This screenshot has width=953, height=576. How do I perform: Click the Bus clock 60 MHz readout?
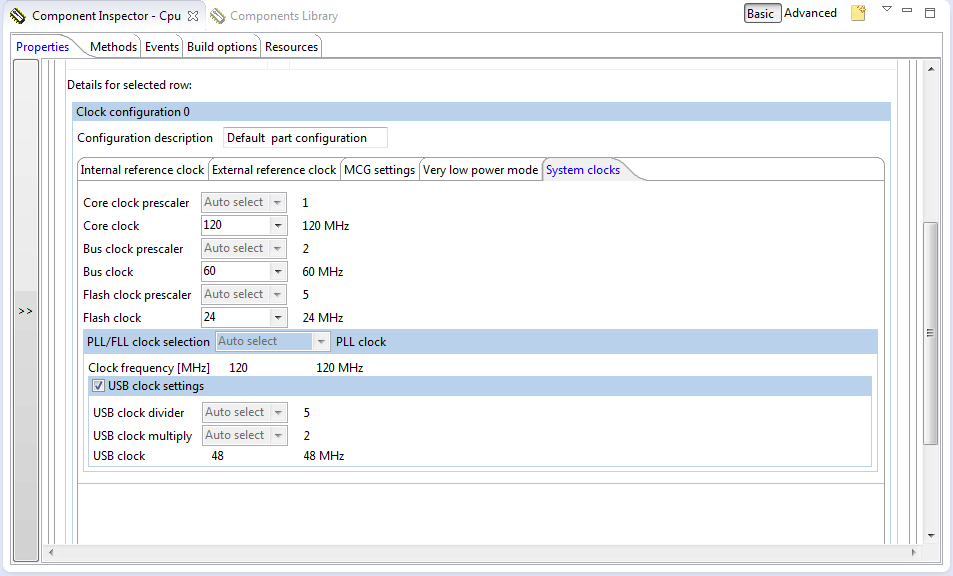323,272
